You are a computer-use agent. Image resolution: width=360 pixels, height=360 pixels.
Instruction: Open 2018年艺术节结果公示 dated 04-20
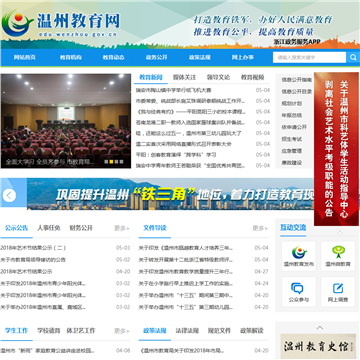click(x=26, y=272)
